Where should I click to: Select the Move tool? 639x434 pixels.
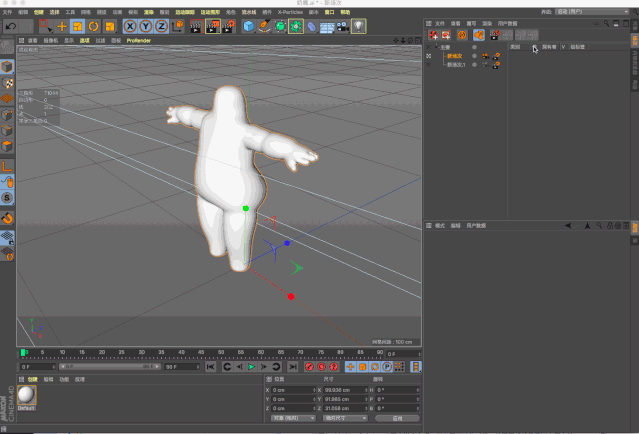coord(62,27)
